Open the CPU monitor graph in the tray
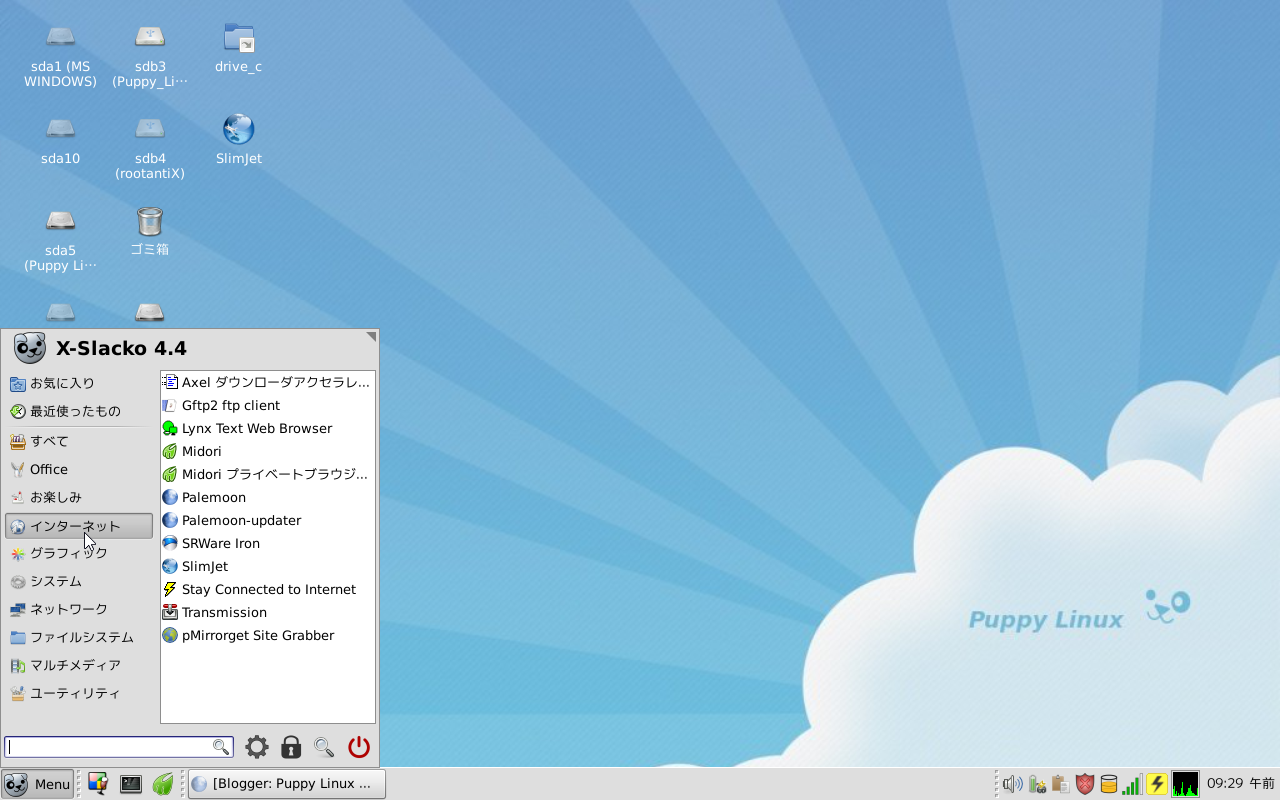 pyautogui.click(x=1185, y=784)
